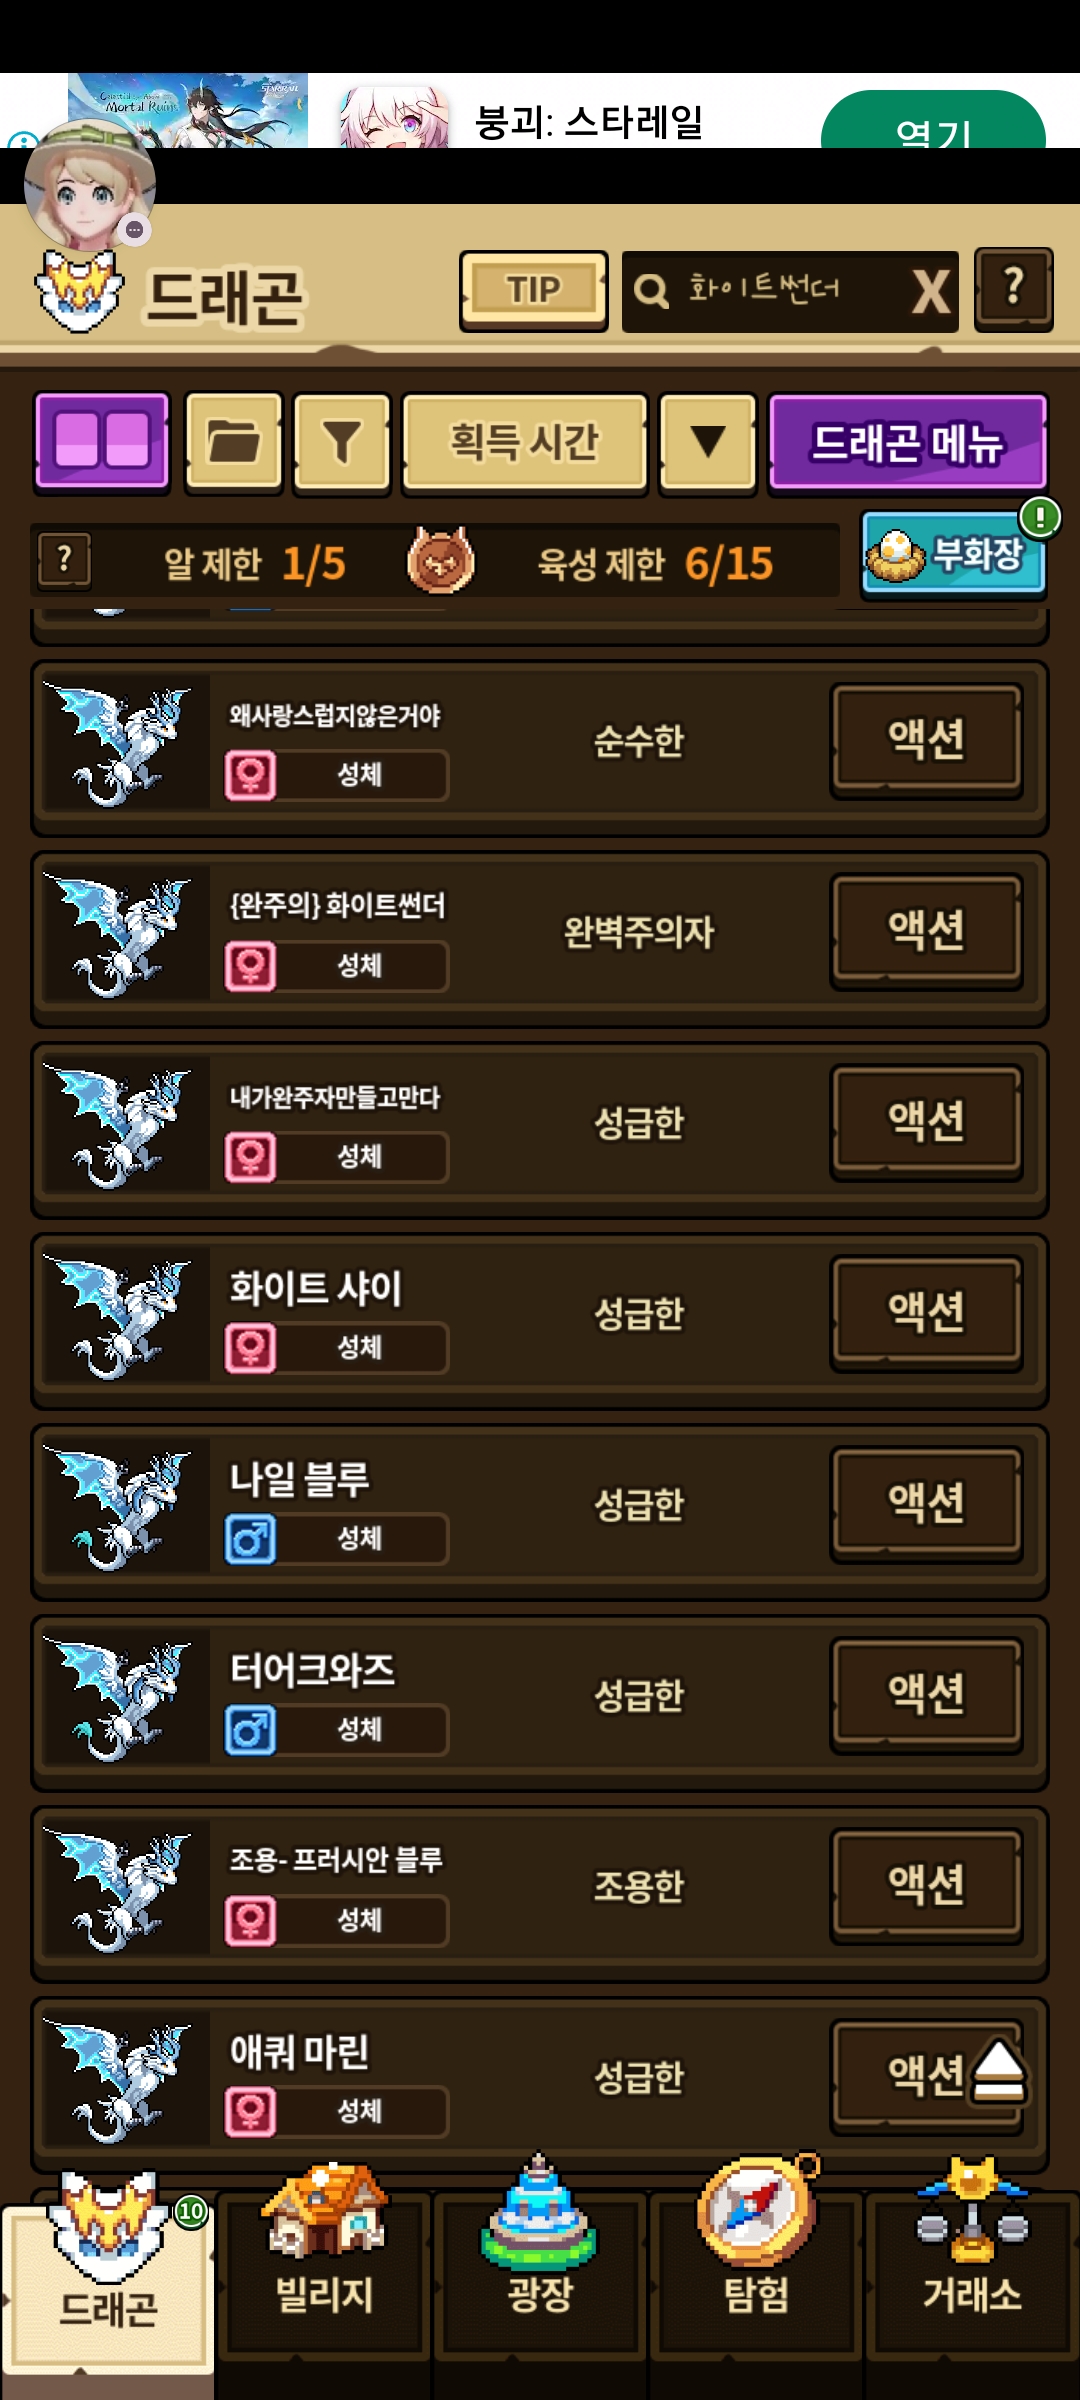Open the TIP button
This screenshot has height=2400, width=1080.
534,290
